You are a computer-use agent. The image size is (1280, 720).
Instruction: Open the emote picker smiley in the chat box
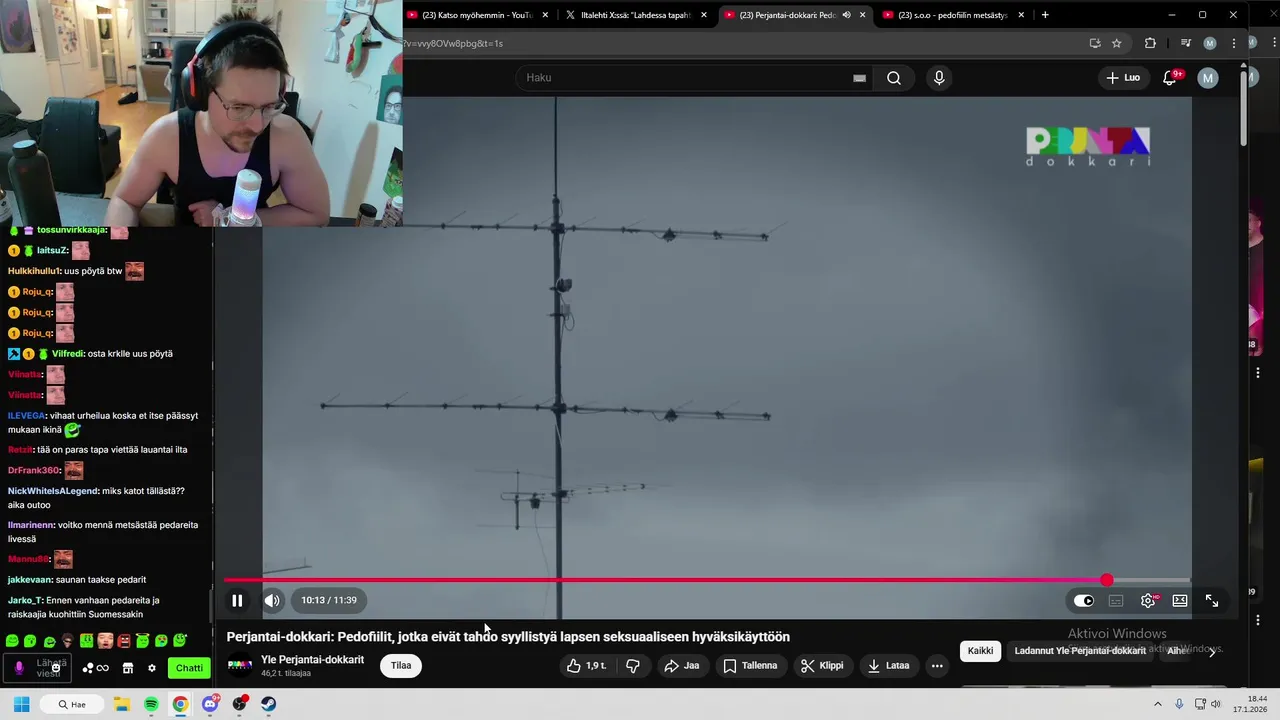click(56, 667)
